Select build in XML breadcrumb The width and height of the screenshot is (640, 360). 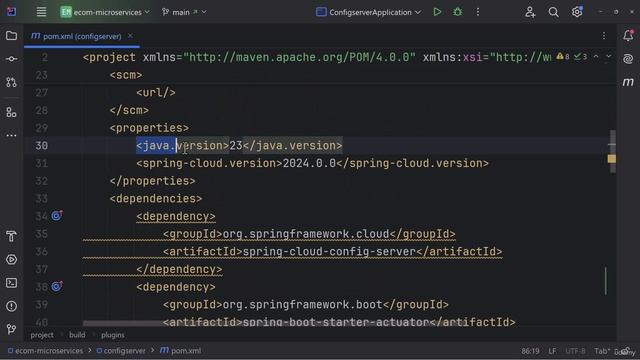coord(77,335)
